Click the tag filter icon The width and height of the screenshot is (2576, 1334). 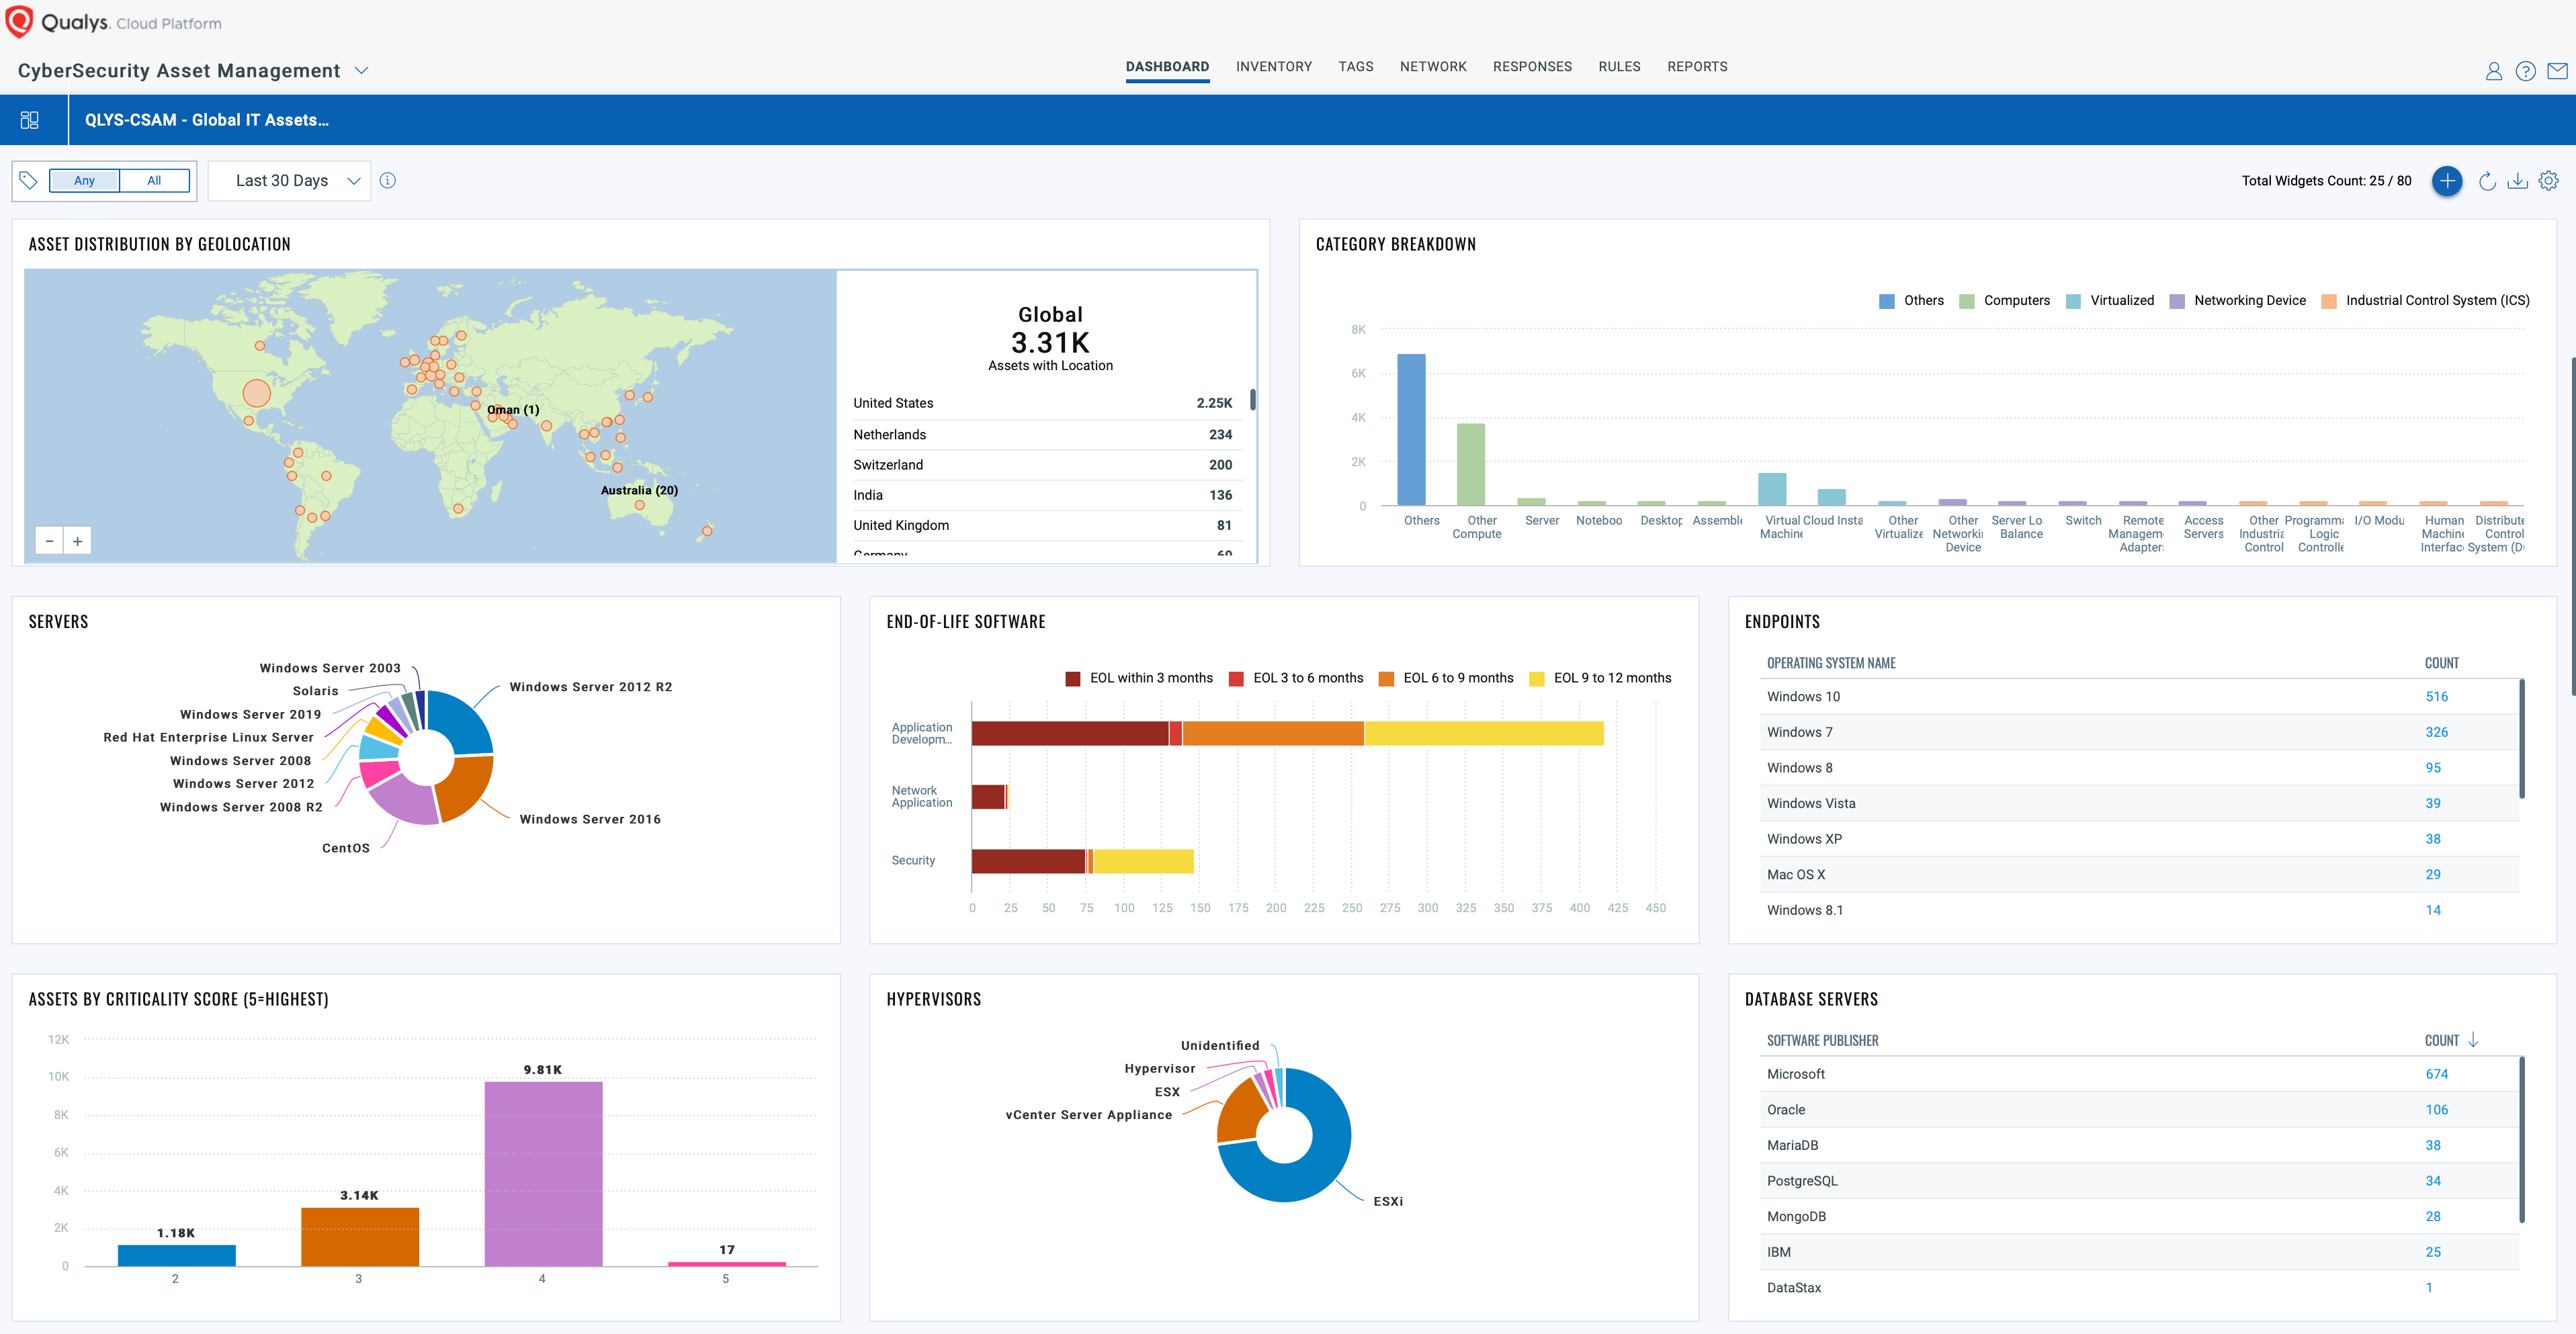[29, 181]
